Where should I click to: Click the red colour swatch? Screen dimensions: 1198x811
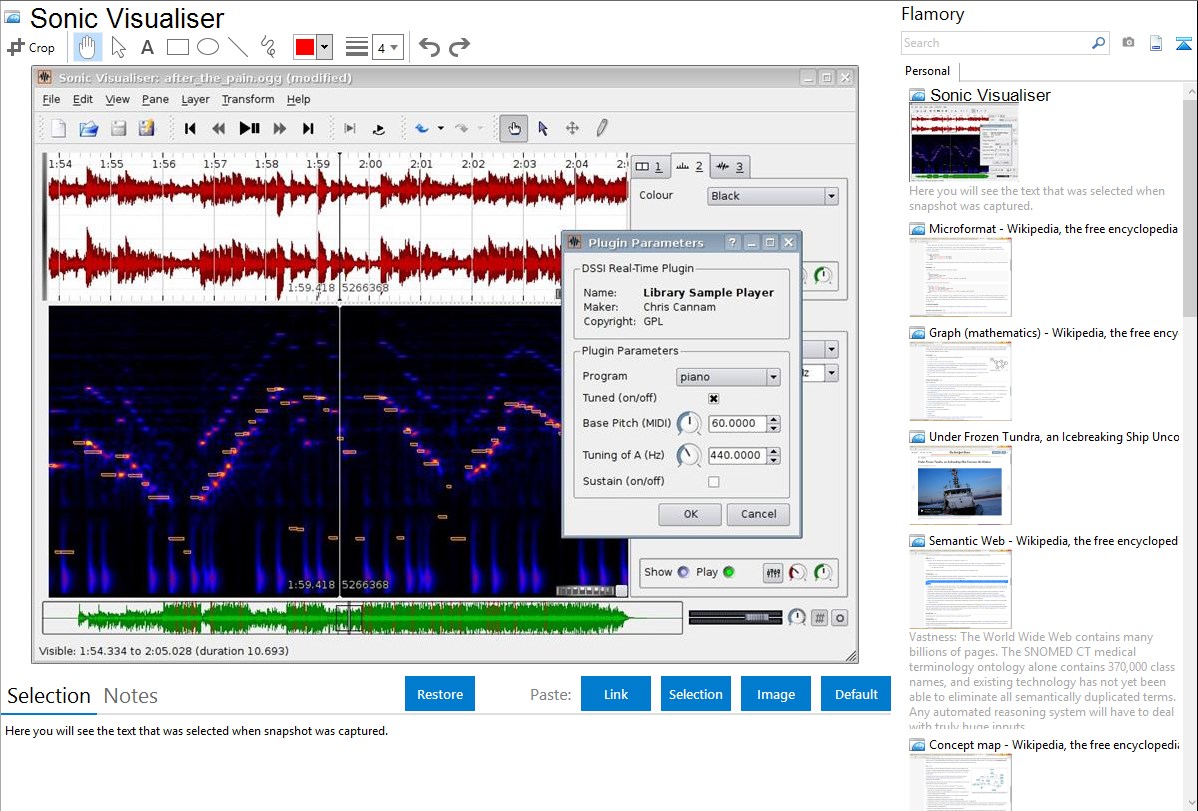coord(305,47)
